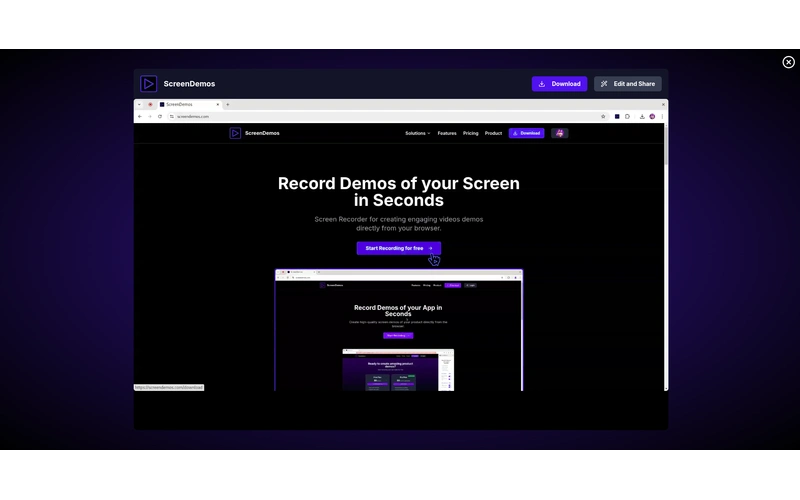Go to the Pricing page
The width and height of the screenshot is (800, 500).
470,133
